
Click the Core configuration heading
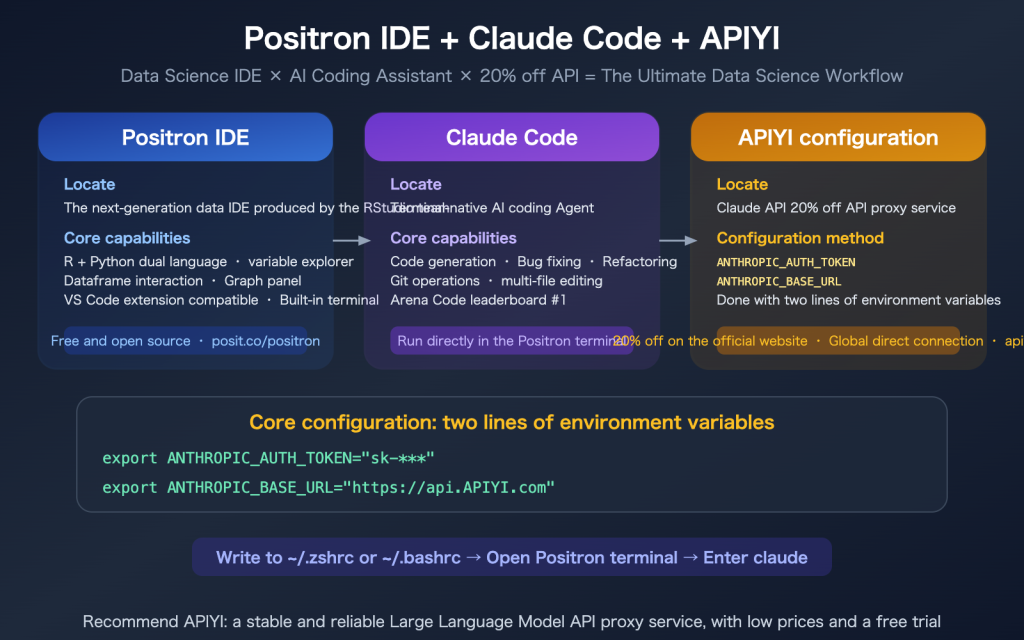[x=511, y=422]
